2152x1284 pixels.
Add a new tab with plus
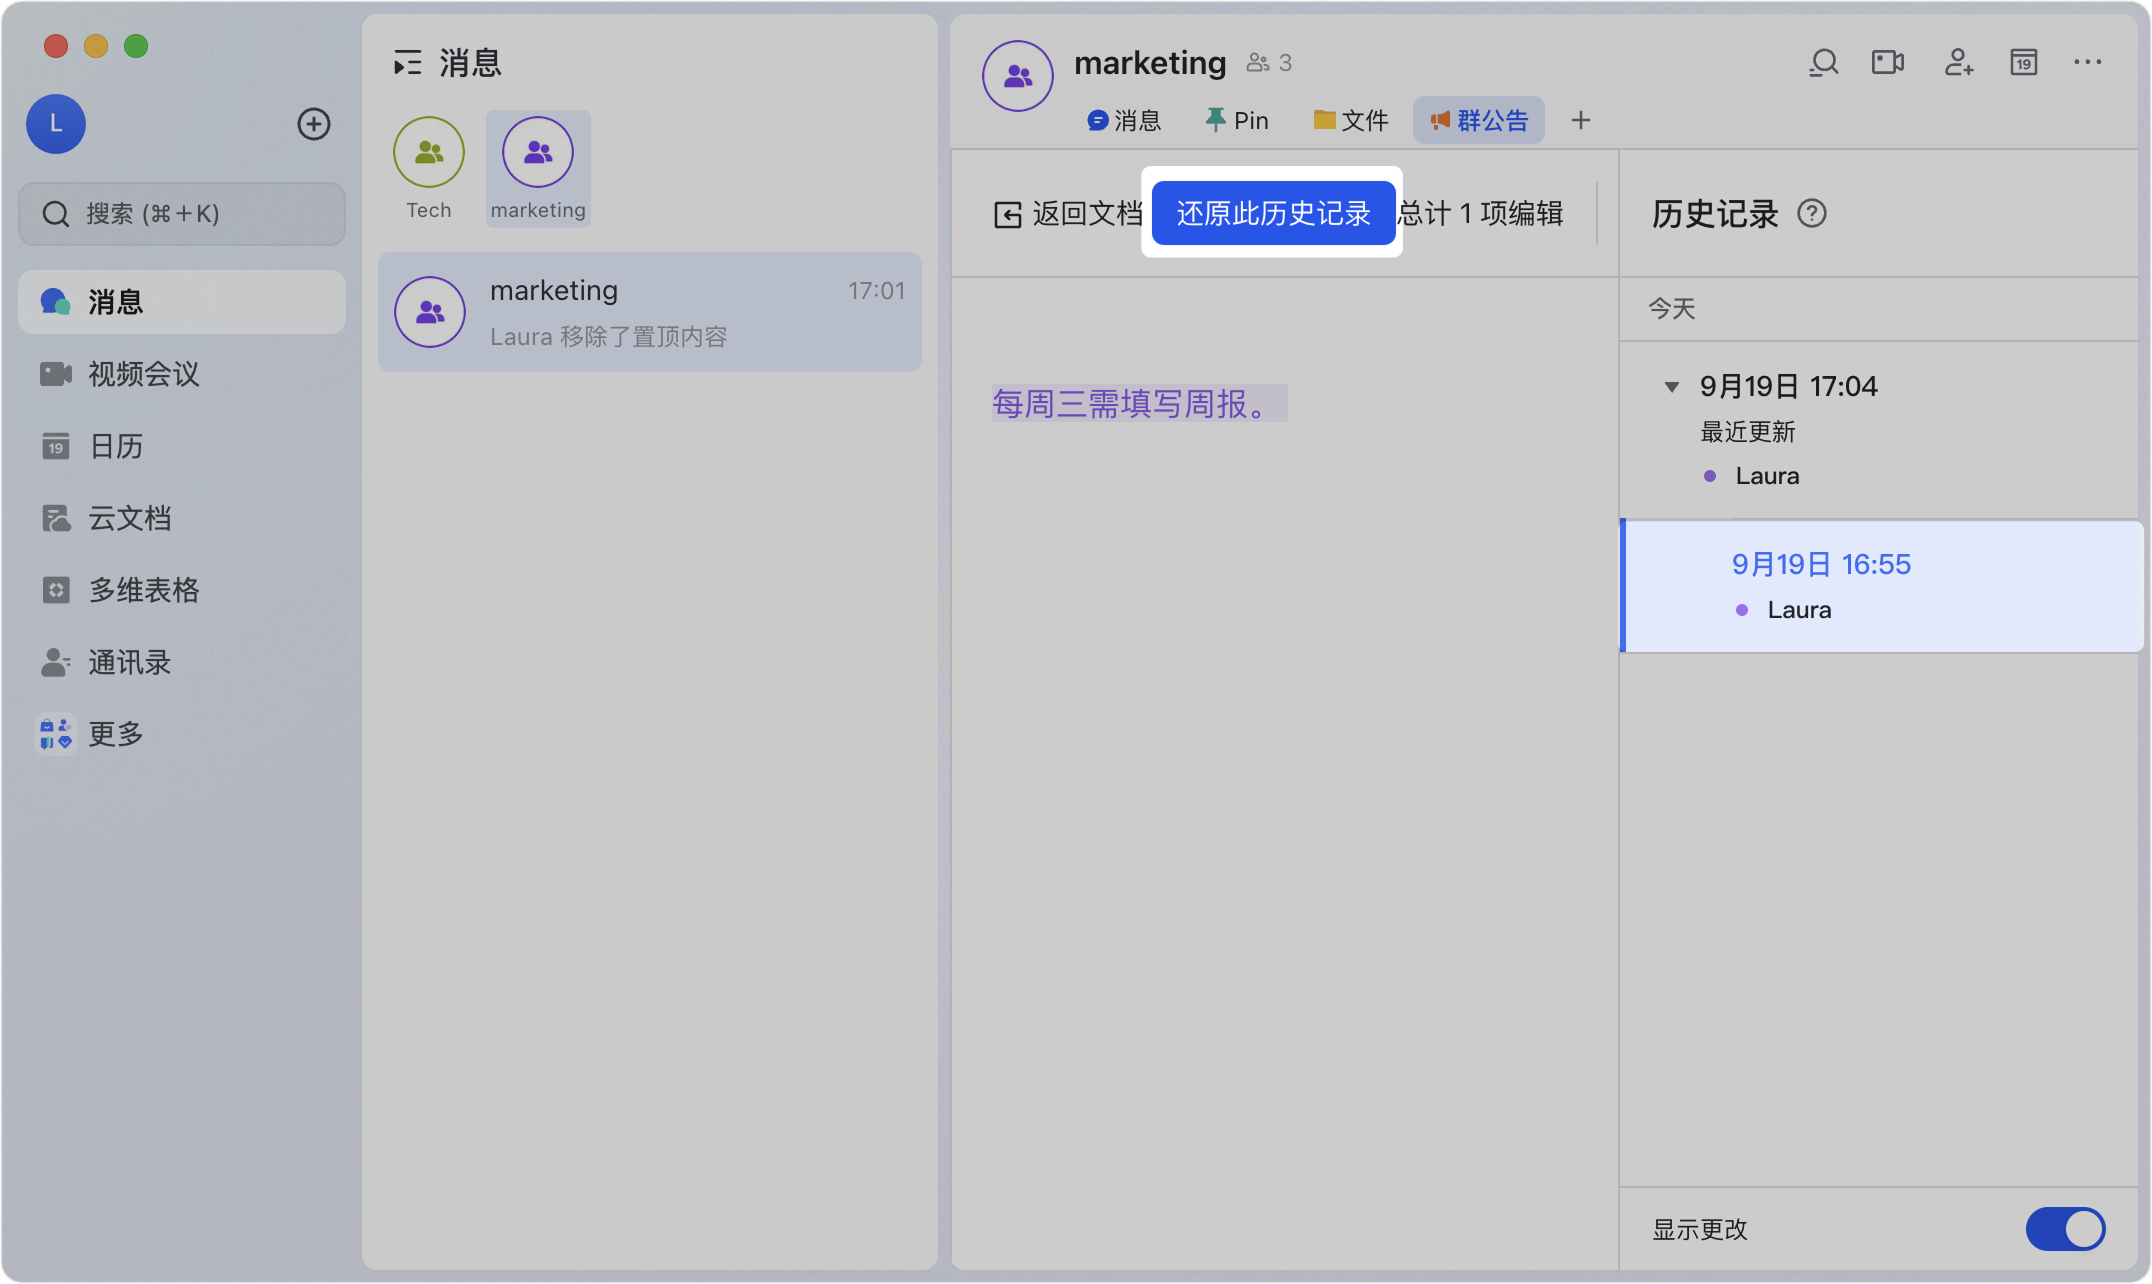pos(1580,121)
